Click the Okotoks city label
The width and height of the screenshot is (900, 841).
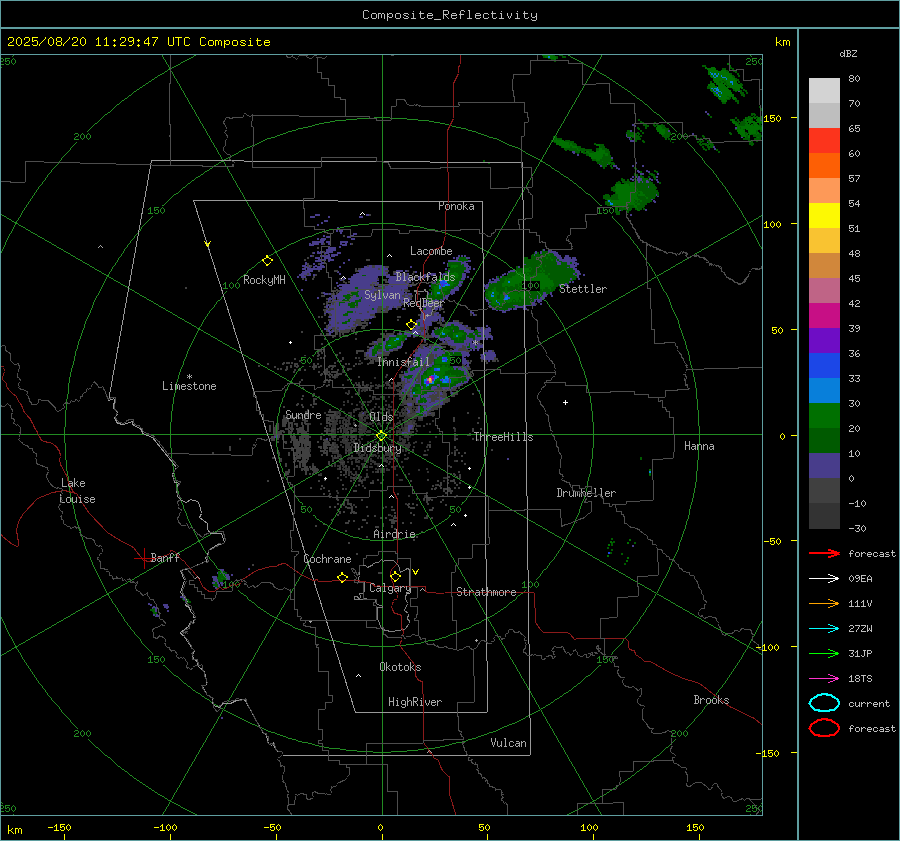click(x=400, y=667)
